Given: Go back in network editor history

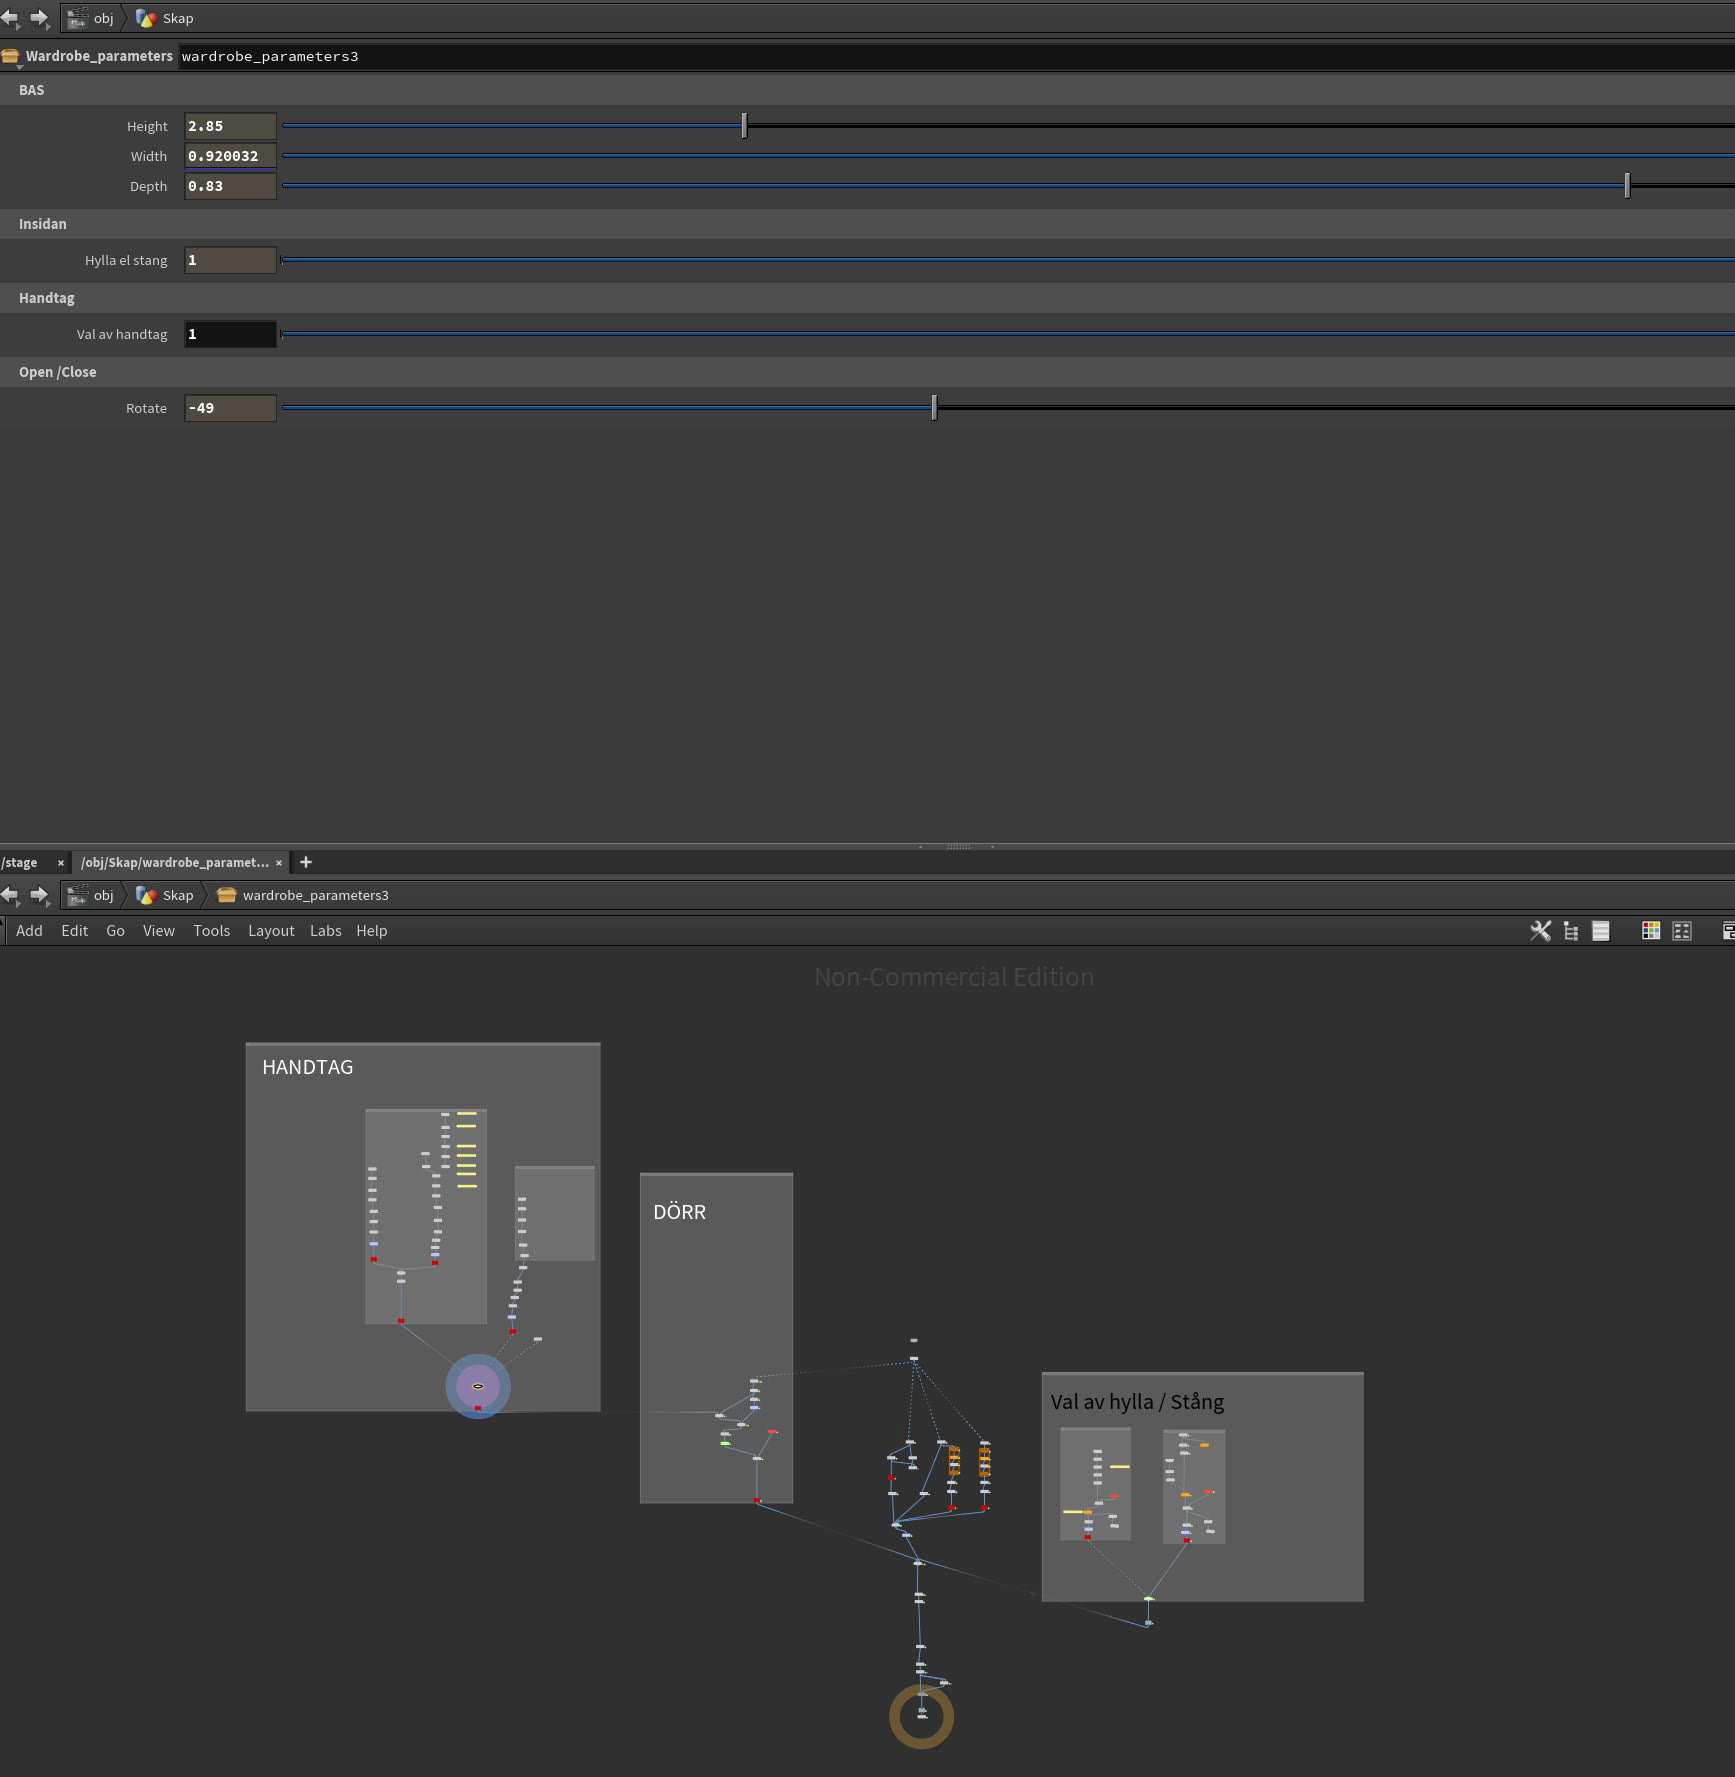Looking at the screenshot, I should click(10, 895).
